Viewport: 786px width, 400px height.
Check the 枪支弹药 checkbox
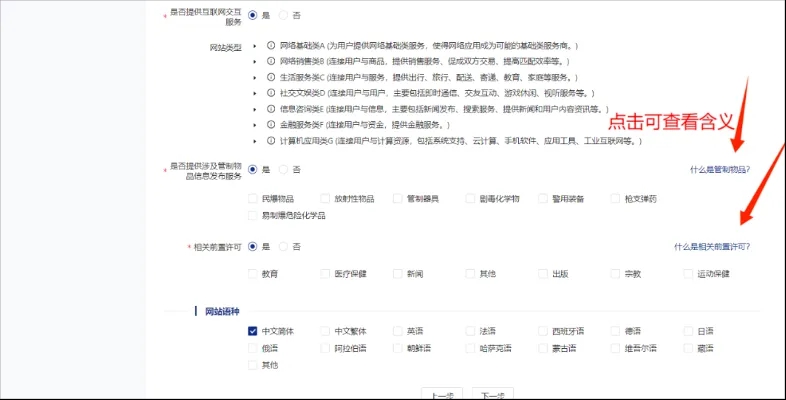(x=614, y=199)
